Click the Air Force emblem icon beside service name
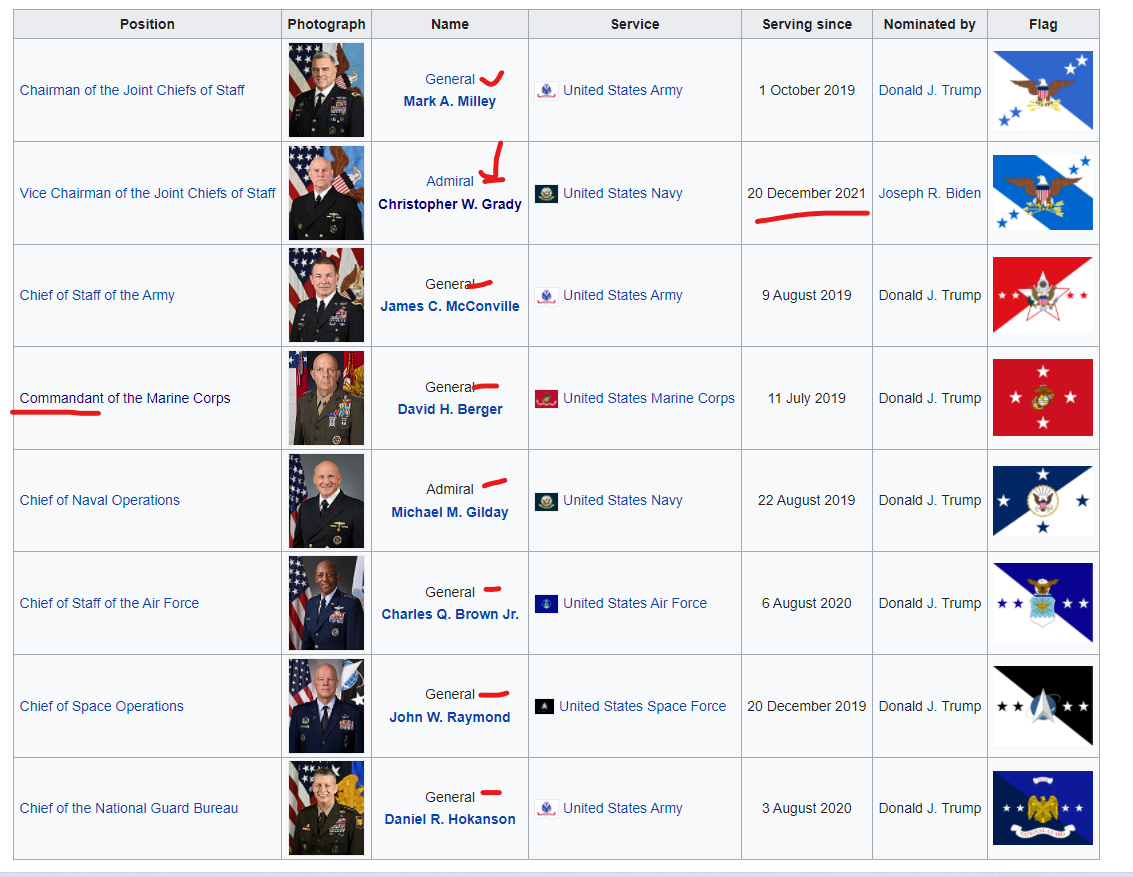Image resolution: width=1133 pixels, height=877 pixels. [x=546, y=603]
